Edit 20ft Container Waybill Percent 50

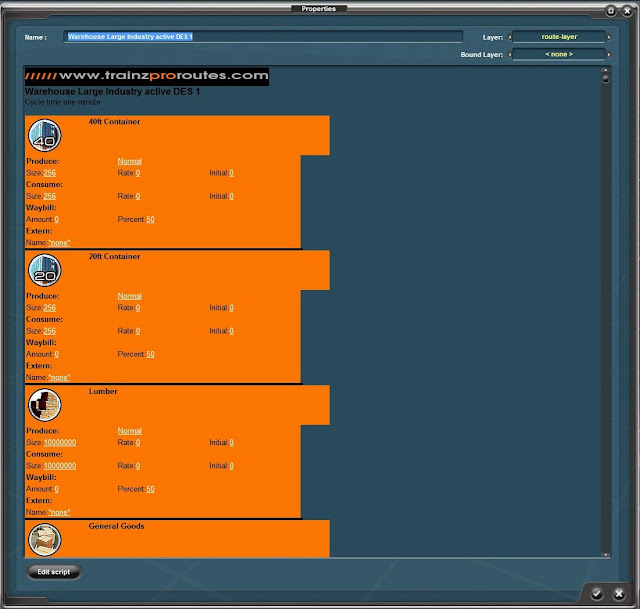tap(150, 354)
